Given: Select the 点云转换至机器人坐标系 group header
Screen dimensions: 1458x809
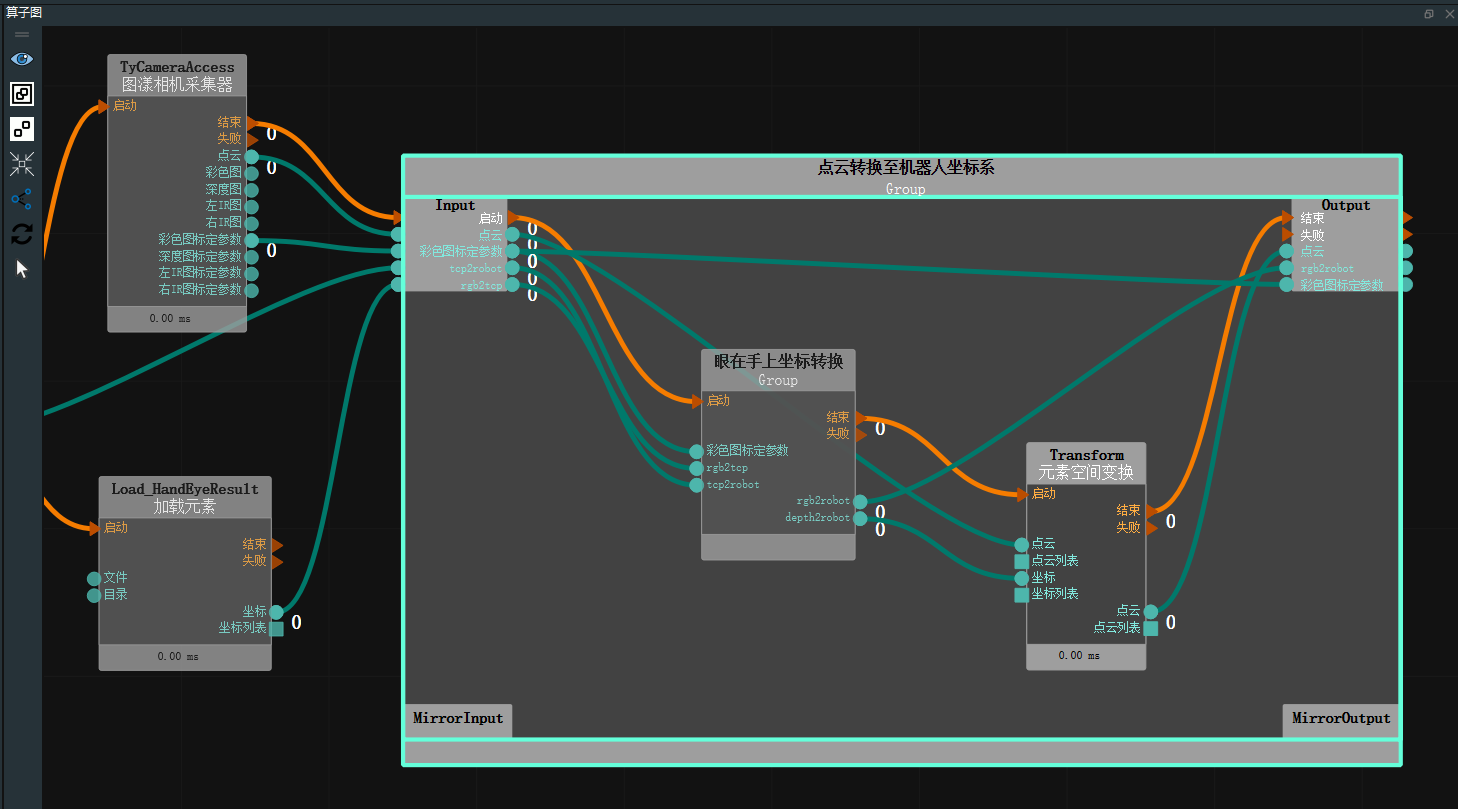Looking at the screenshot, I should [902, 176].
